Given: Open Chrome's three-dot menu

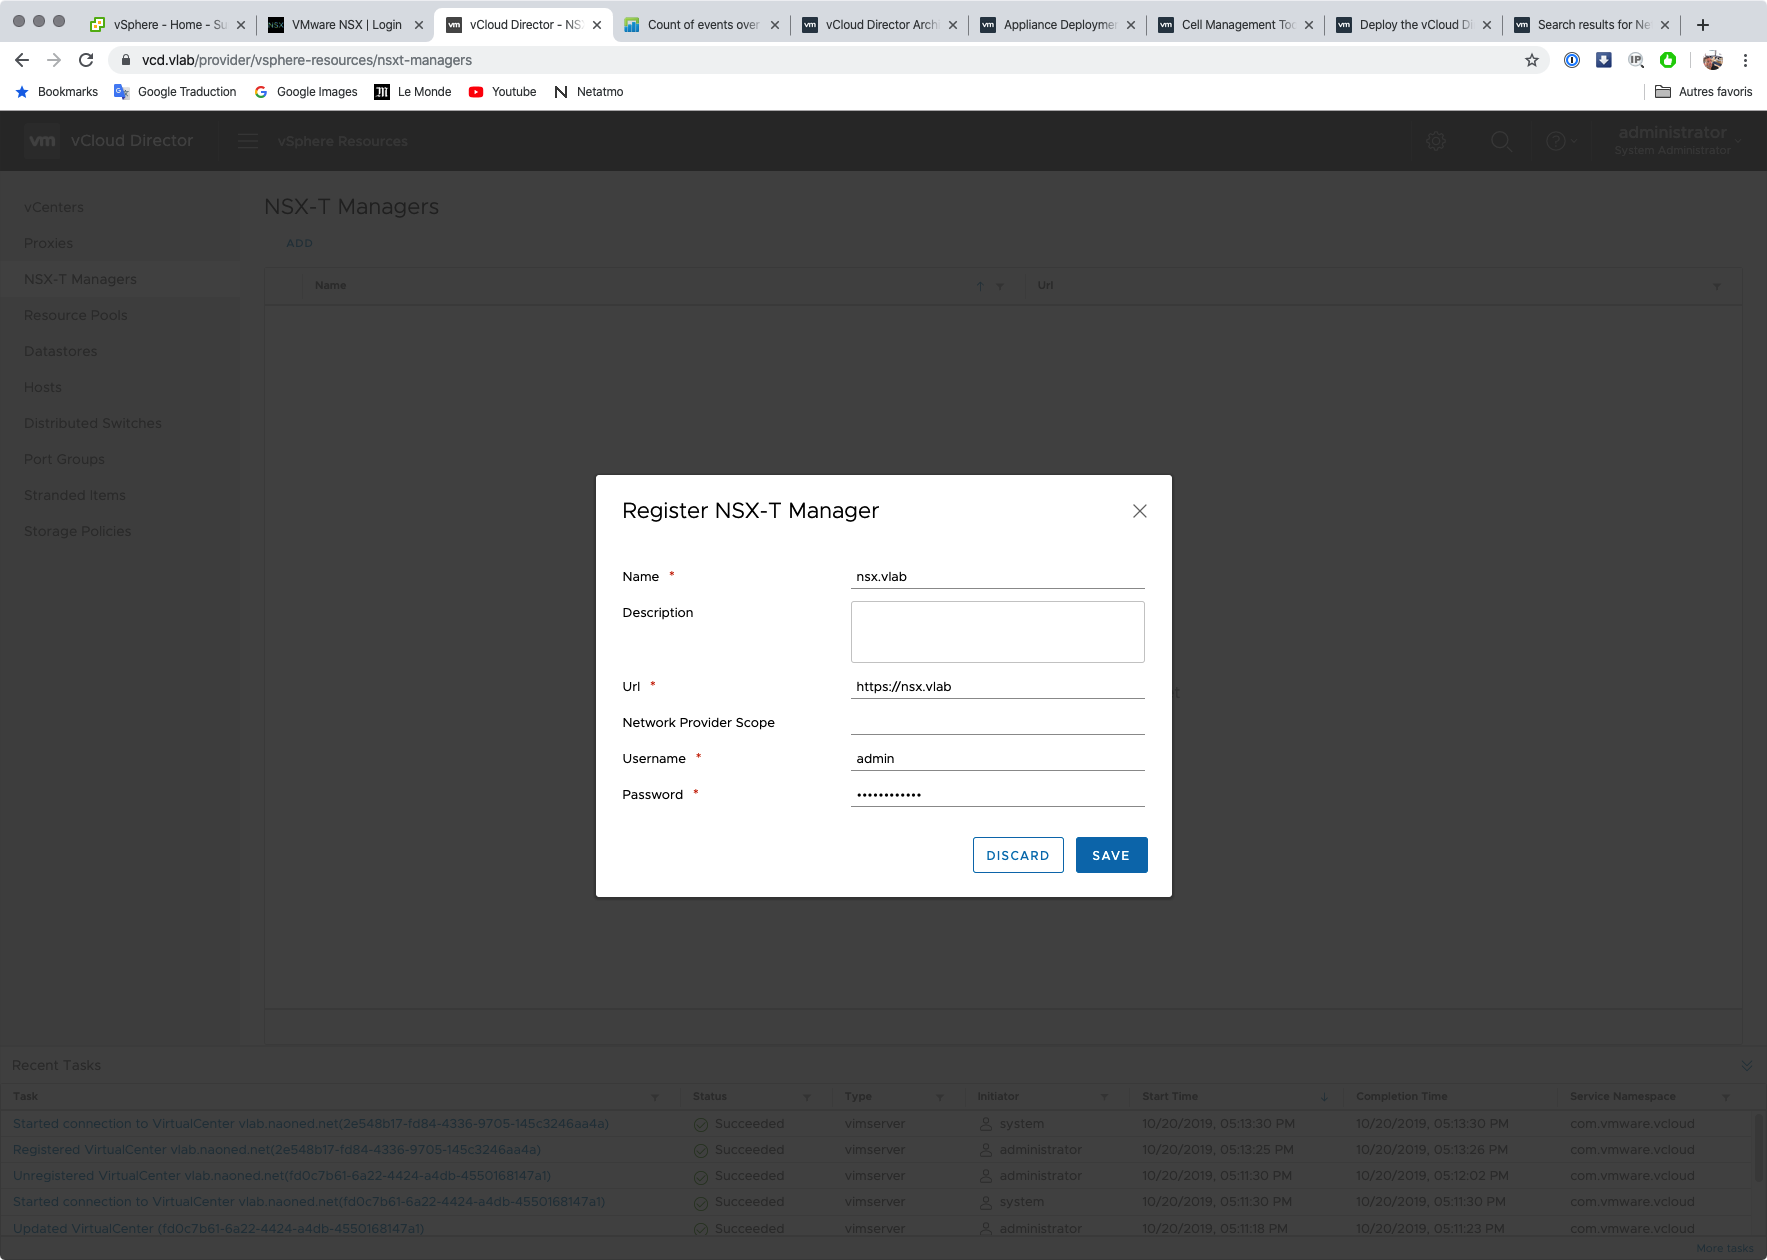Looking at the screenshot, I should (x=1745, y=60).
